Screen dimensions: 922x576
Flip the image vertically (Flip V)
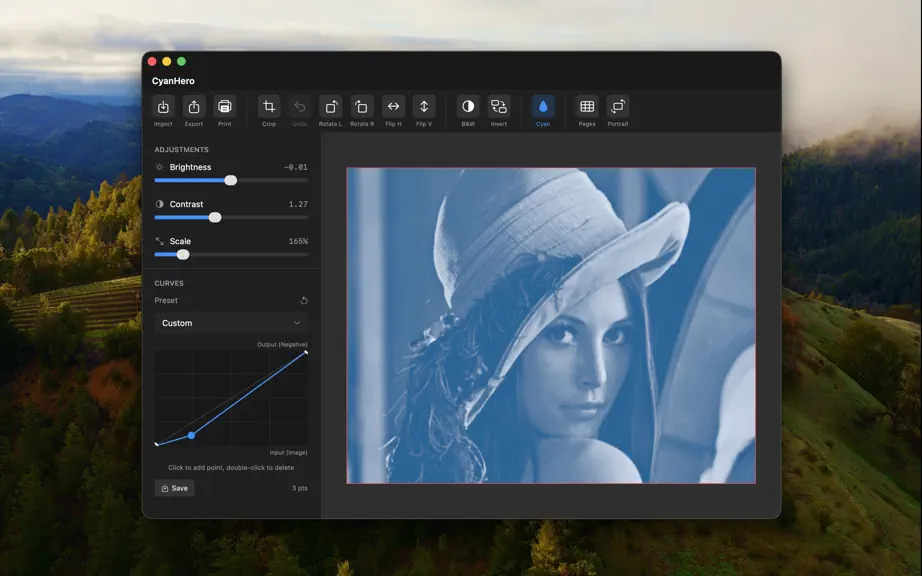click(424, 106)
